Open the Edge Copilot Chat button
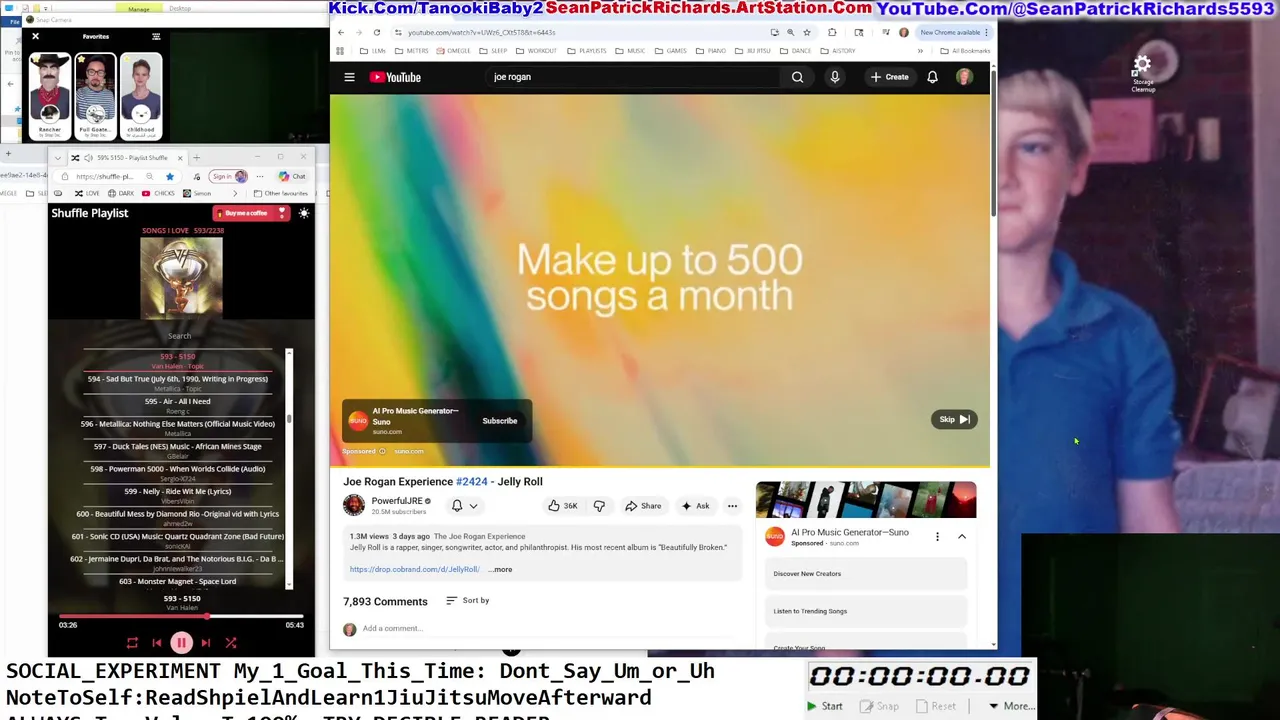Screen dimensions: 1280x720 (293, 176)
